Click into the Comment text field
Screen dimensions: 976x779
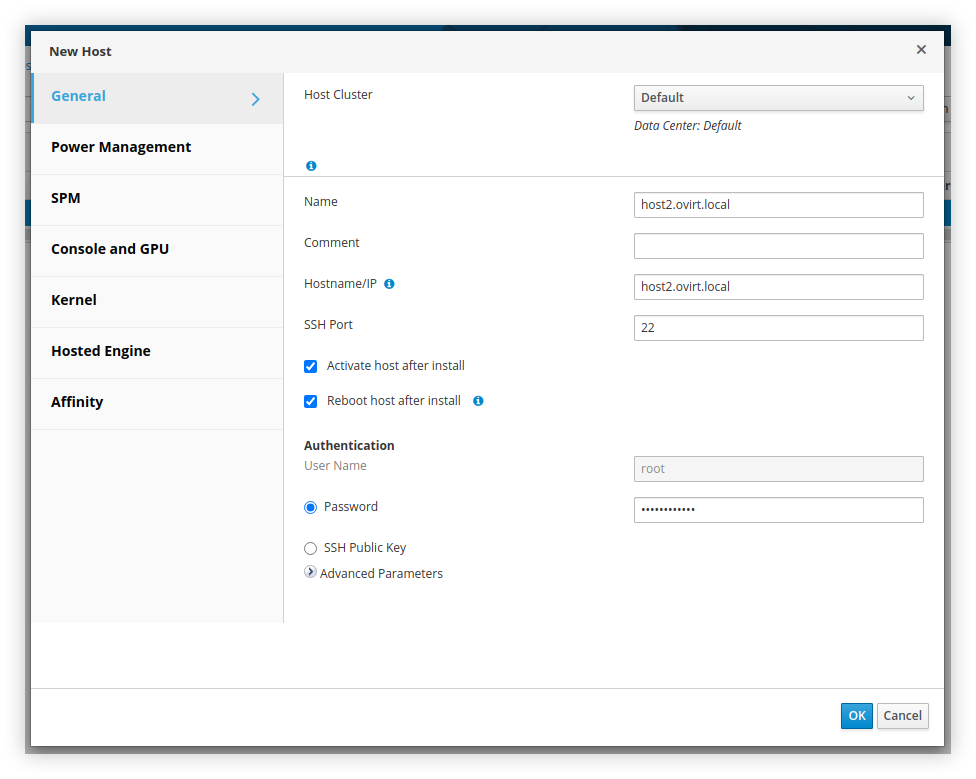tap(778, 246)
